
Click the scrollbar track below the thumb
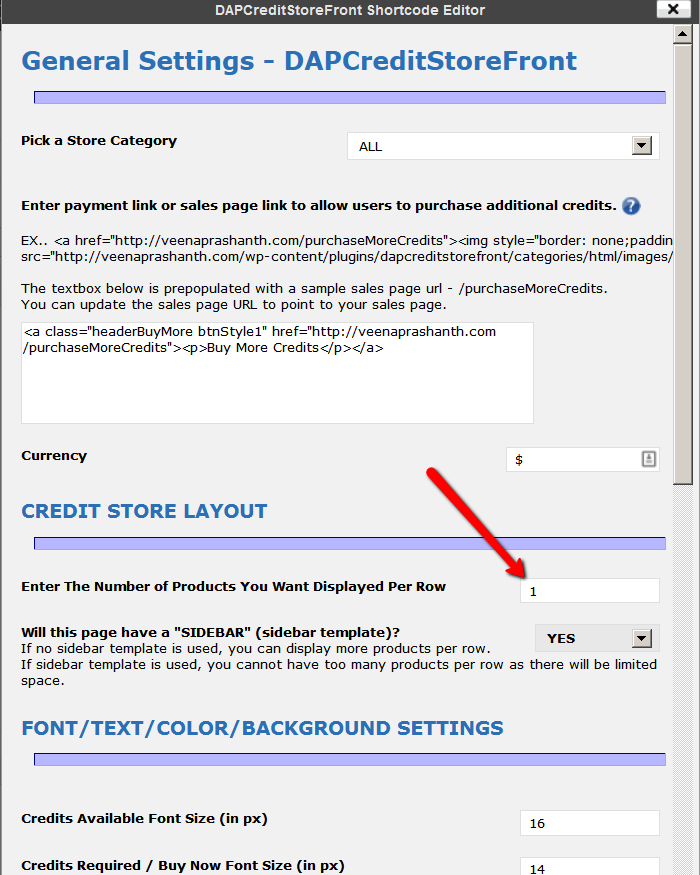pos(683,680)
